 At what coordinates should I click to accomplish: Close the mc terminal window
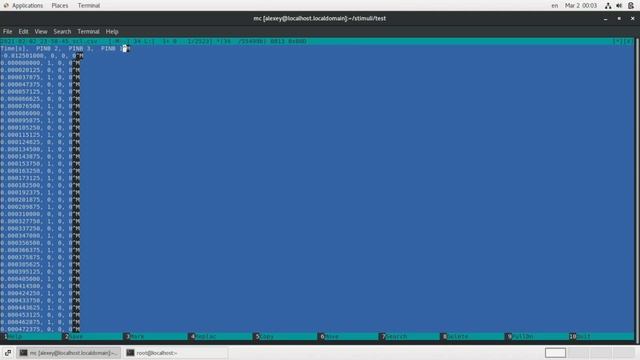tap(633, 18)
